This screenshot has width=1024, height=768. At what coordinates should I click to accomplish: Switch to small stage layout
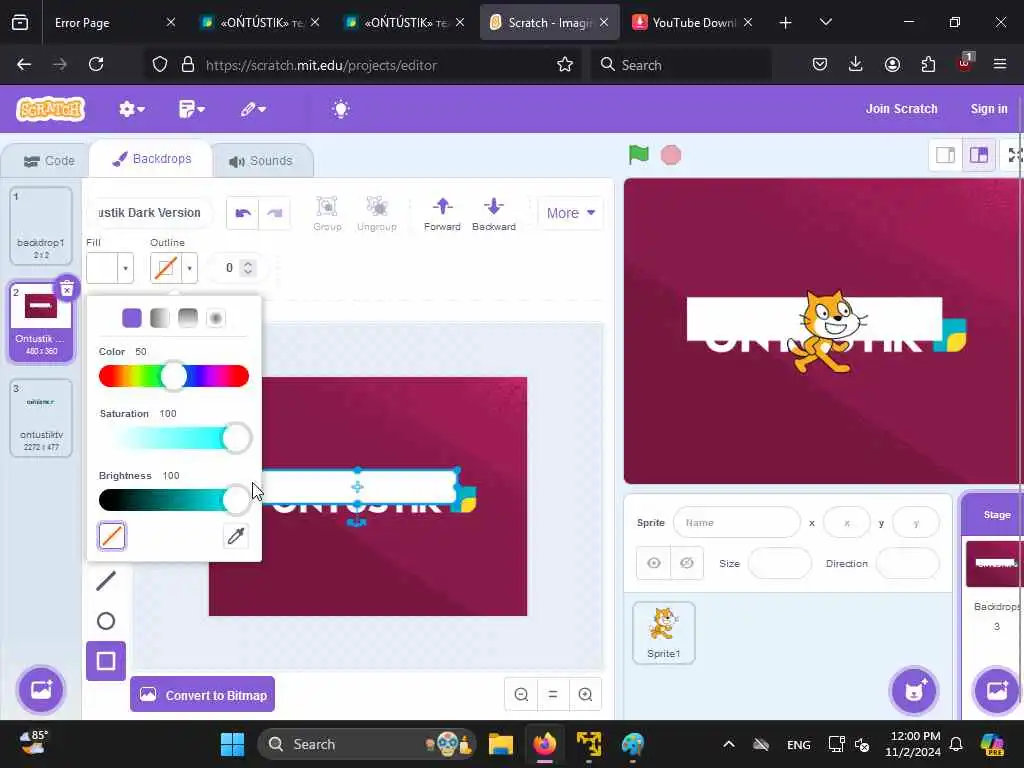[x=945, y=155]
